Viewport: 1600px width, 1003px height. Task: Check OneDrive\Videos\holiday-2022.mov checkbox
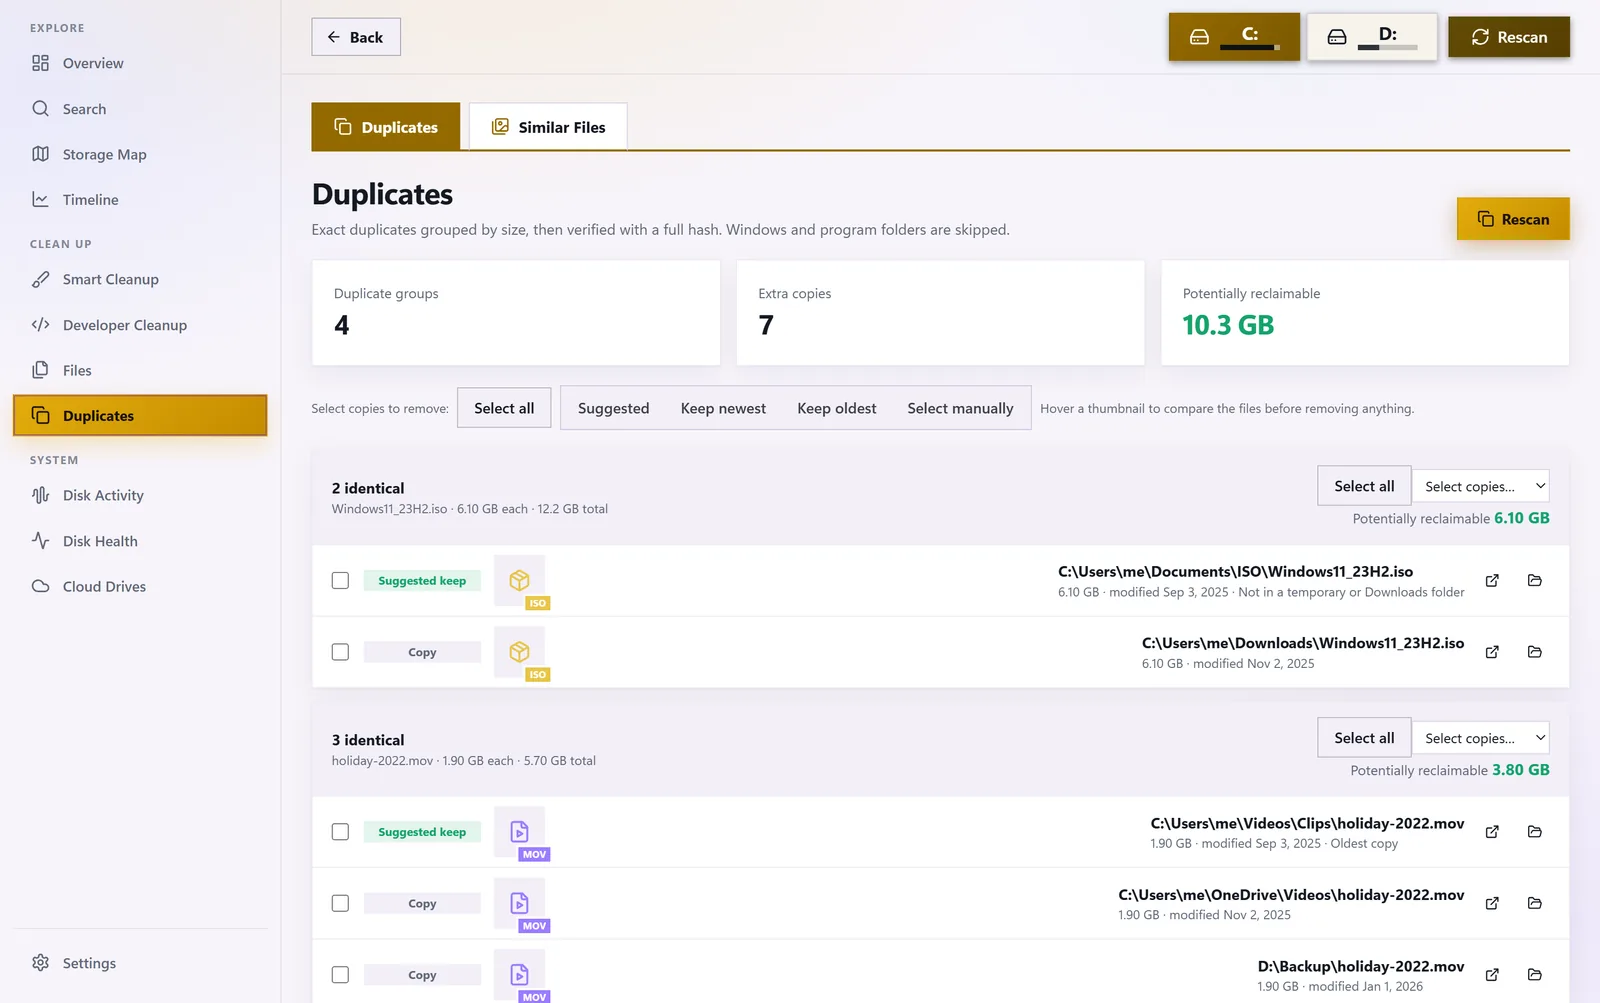point(340,903)
